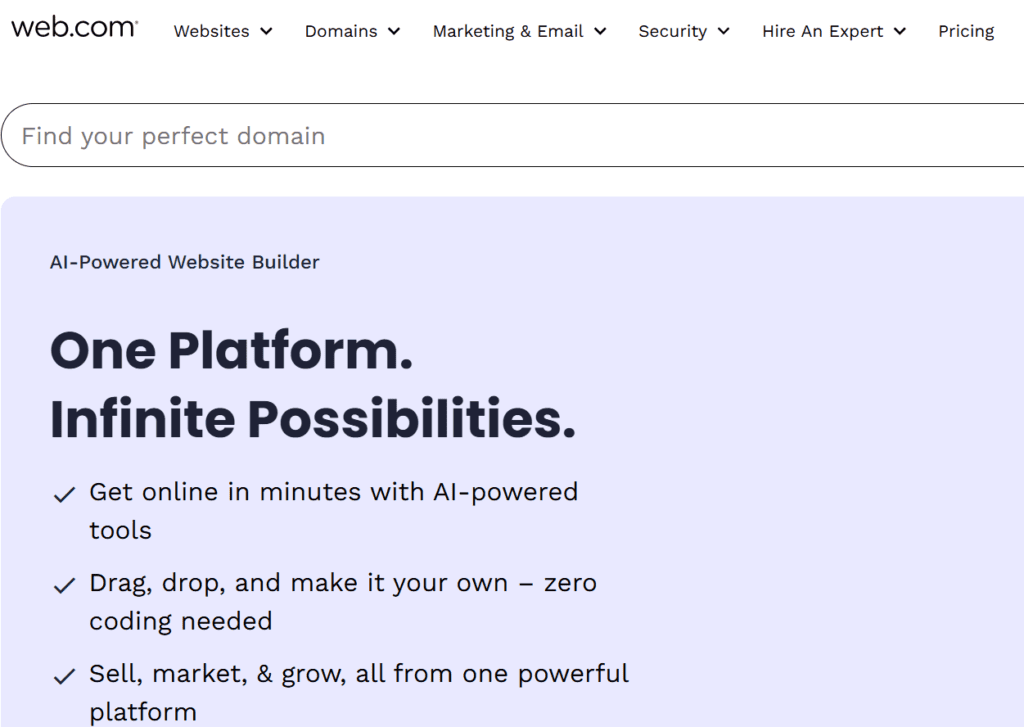The height and width of the screenshot is (727, 1024).
Task: Expand the chevron beside Domains
Action: pyautogui.click(x=394, y=31)
